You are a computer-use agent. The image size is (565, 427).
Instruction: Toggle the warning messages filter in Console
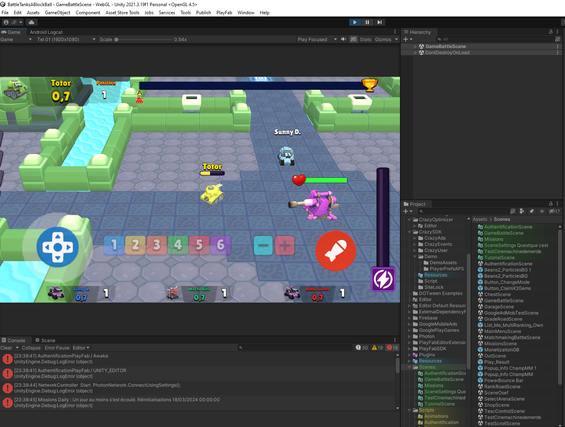377,348
